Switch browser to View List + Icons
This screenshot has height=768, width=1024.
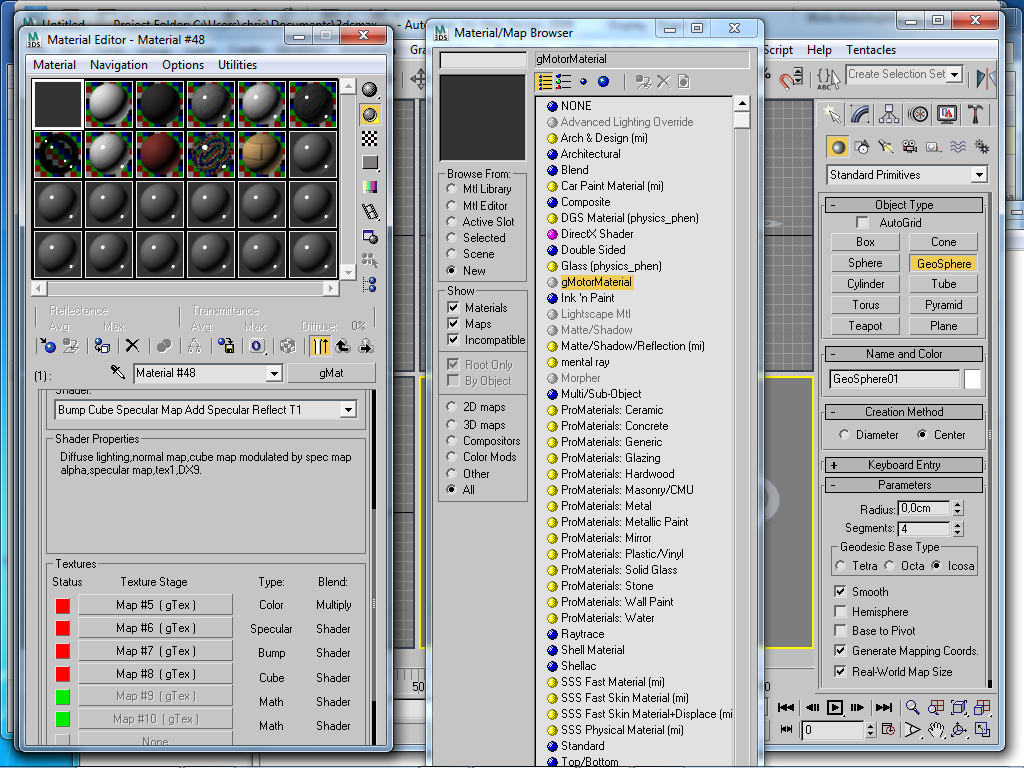[564, 82]
